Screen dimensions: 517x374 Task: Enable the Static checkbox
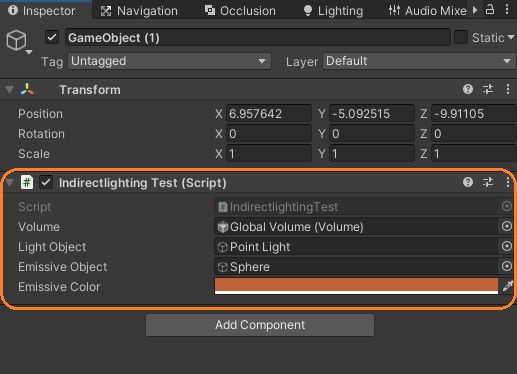[x=461, y=37]
